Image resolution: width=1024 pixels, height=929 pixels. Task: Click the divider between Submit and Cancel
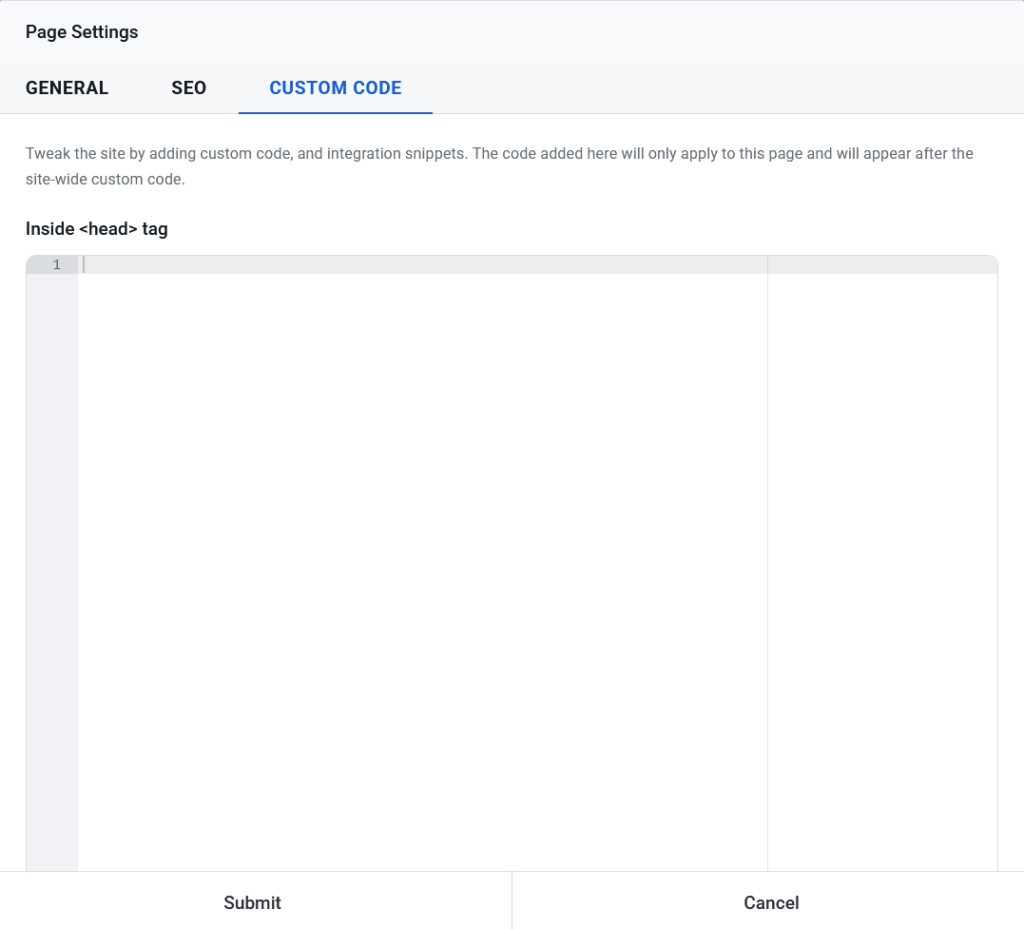[512, 901]
